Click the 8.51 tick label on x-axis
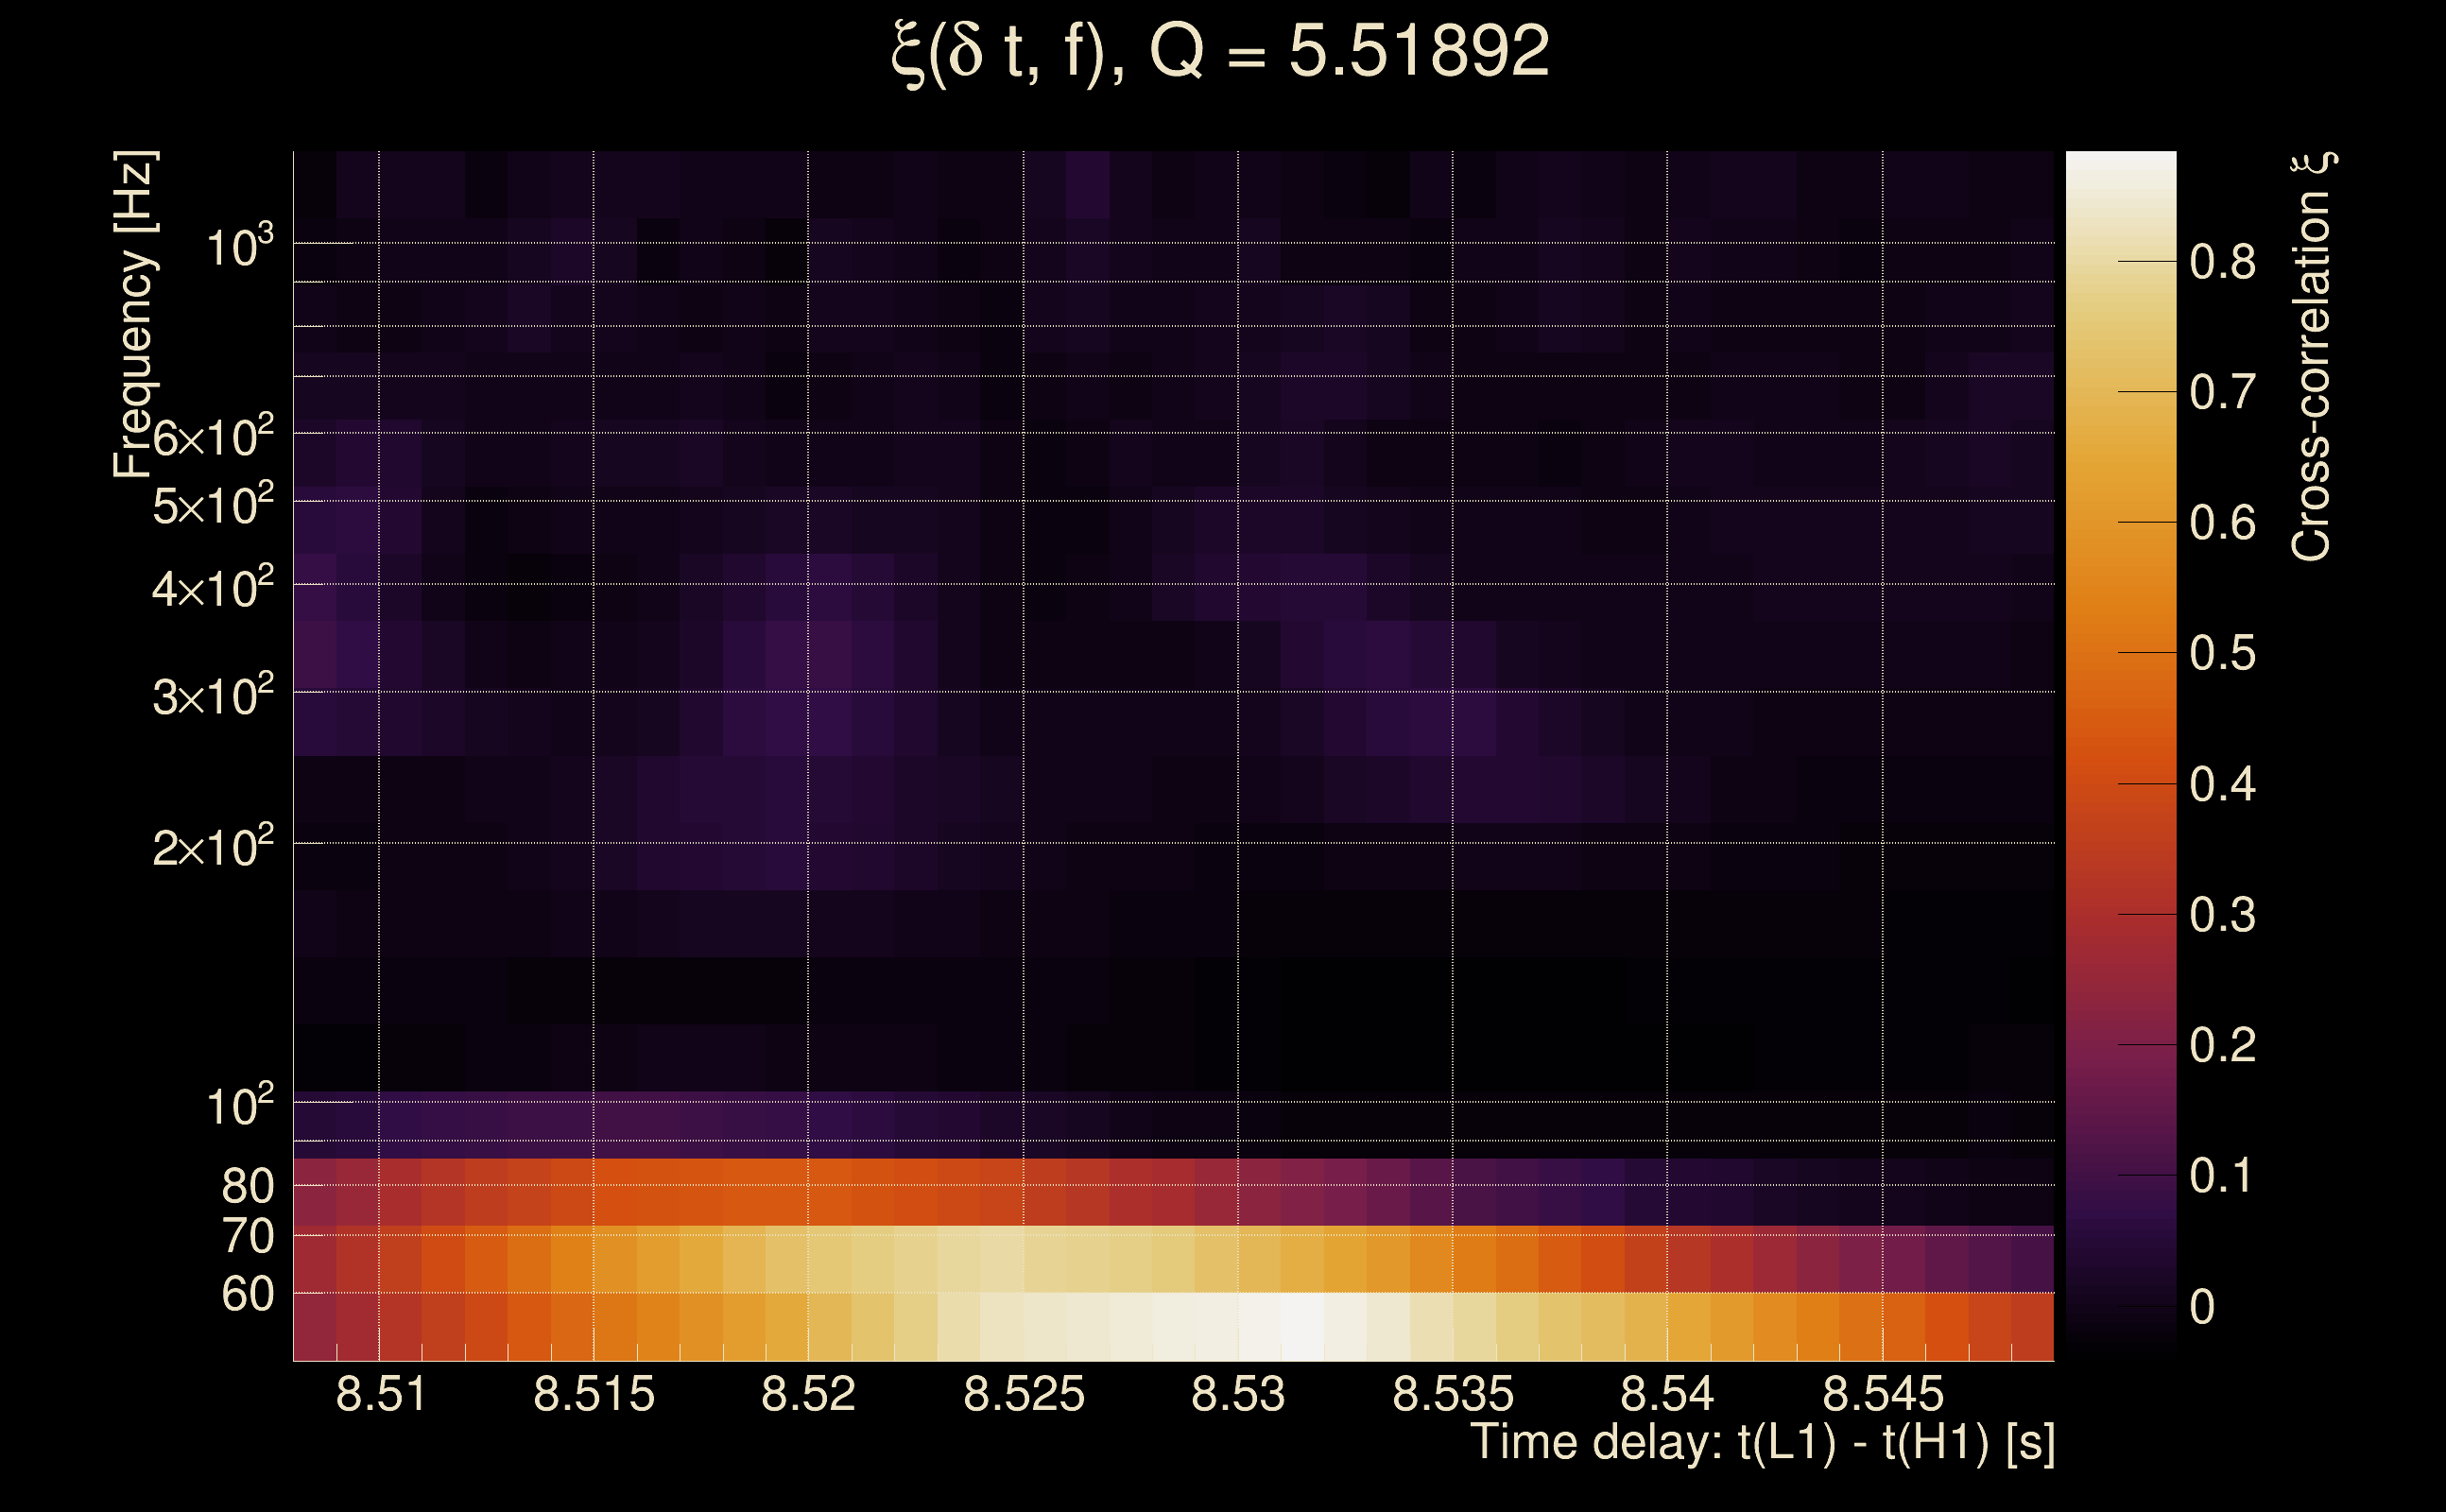The width and height of the screenshot is (2446, 1512). [x=380, y=1394]
